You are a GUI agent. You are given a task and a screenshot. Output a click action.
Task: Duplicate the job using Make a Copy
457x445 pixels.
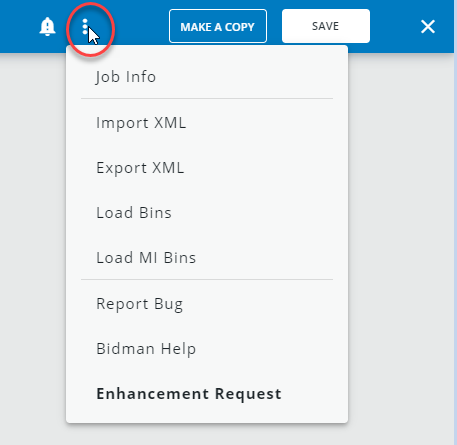coord(218,26)
